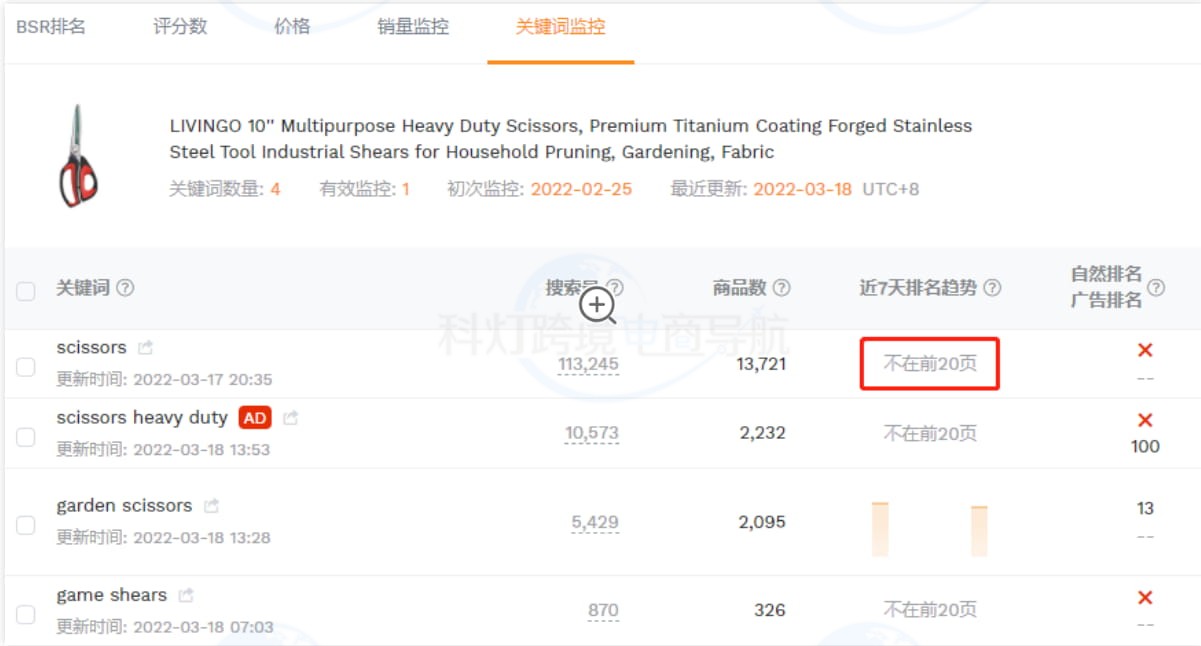Open external link icon beside garden scissors

click(211, 506)
